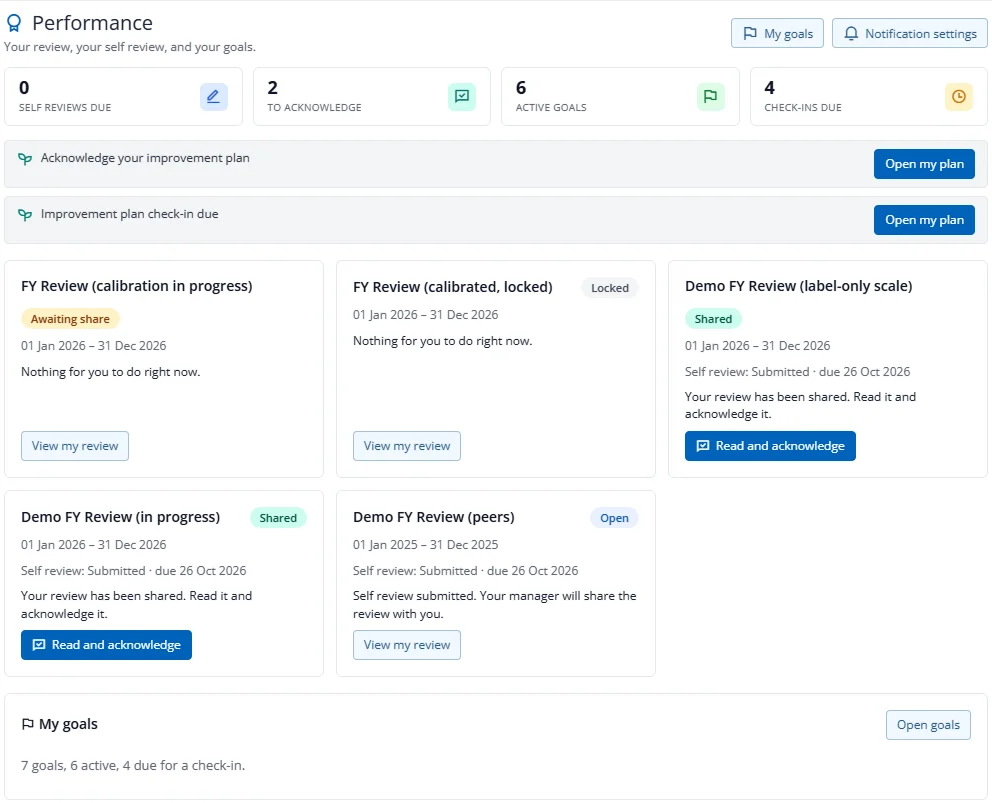Viewport: 992px width, 803px height.
Task: Open my plan to acknowledge improvement plan
Action: click(924, 164)
